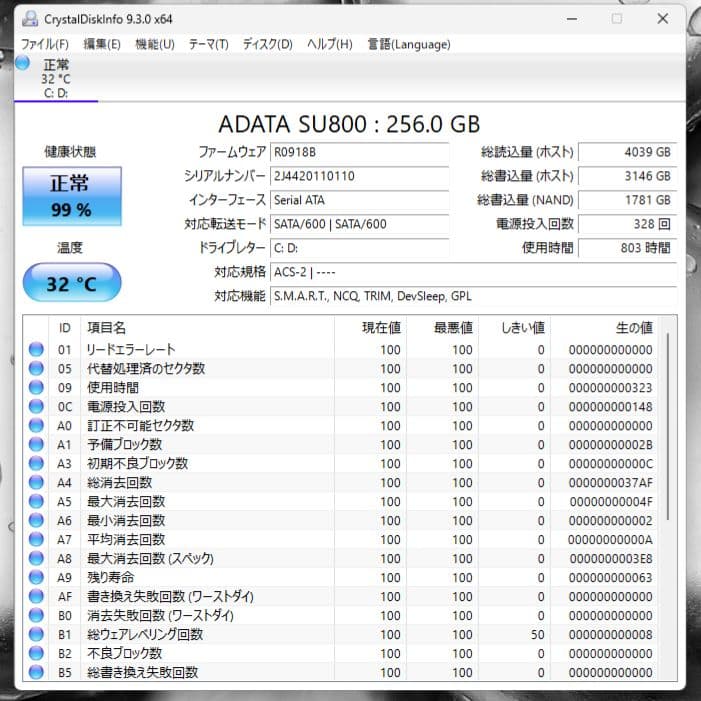This screenshot has height=701, width=701.
Task: Click status orb for row A9 残り寿命
Action: 36,577
